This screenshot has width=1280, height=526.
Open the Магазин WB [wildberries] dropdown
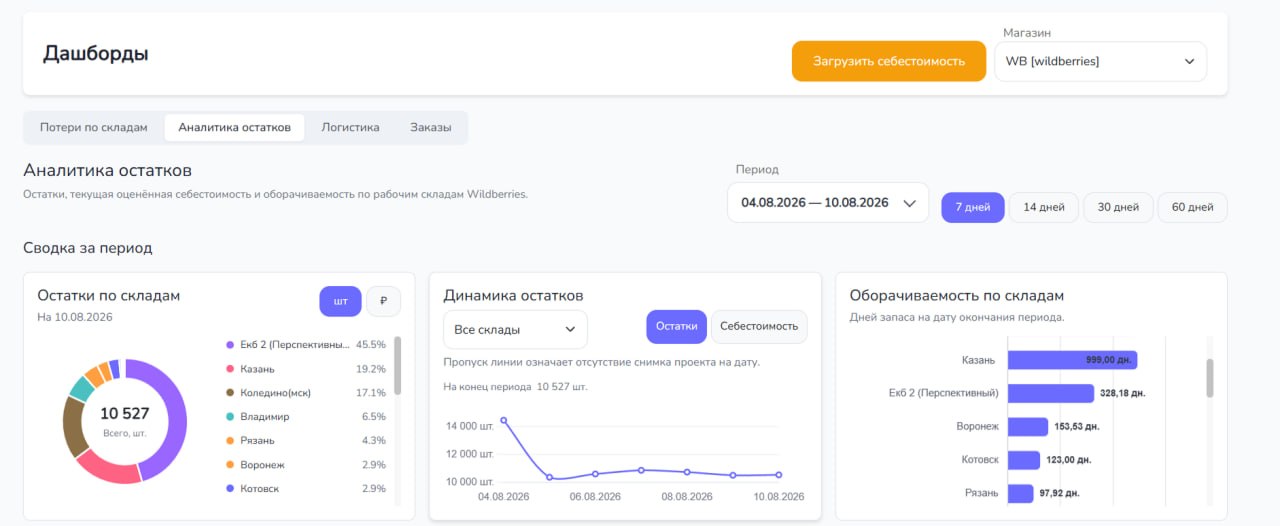point(1100,61)
